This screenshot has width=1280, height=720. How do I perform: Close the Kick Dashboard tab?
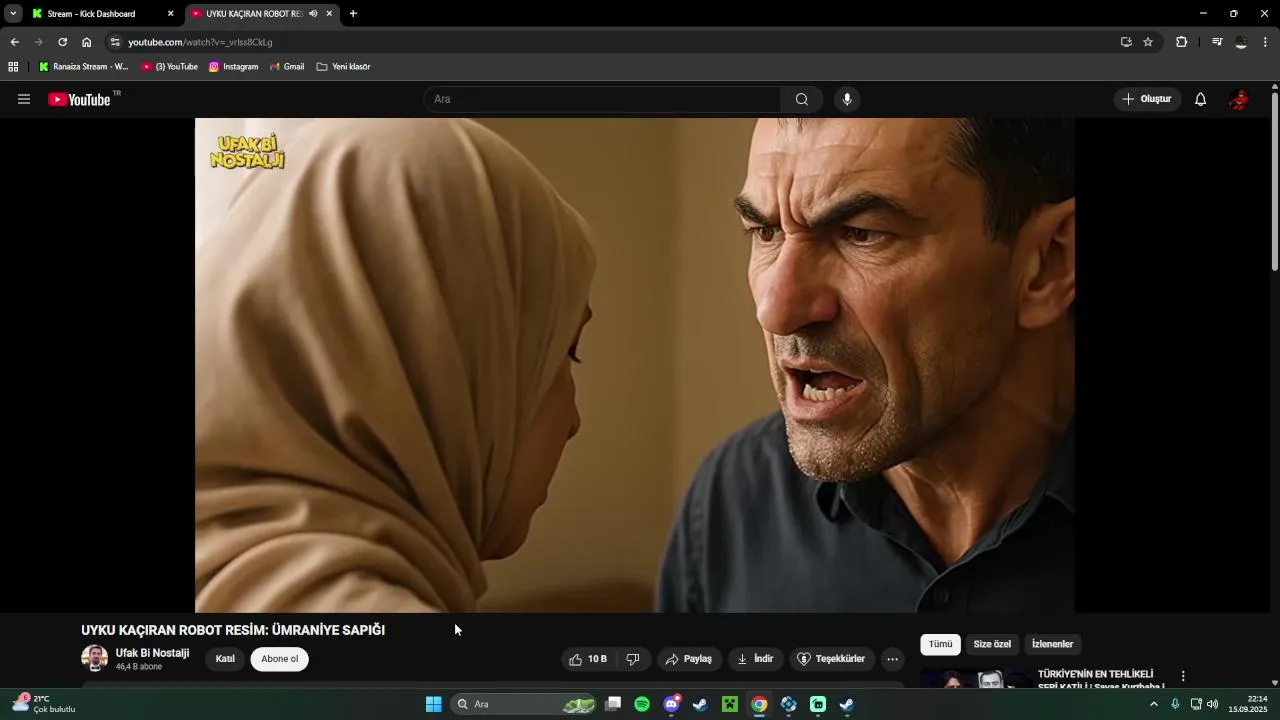click(170, 14)
